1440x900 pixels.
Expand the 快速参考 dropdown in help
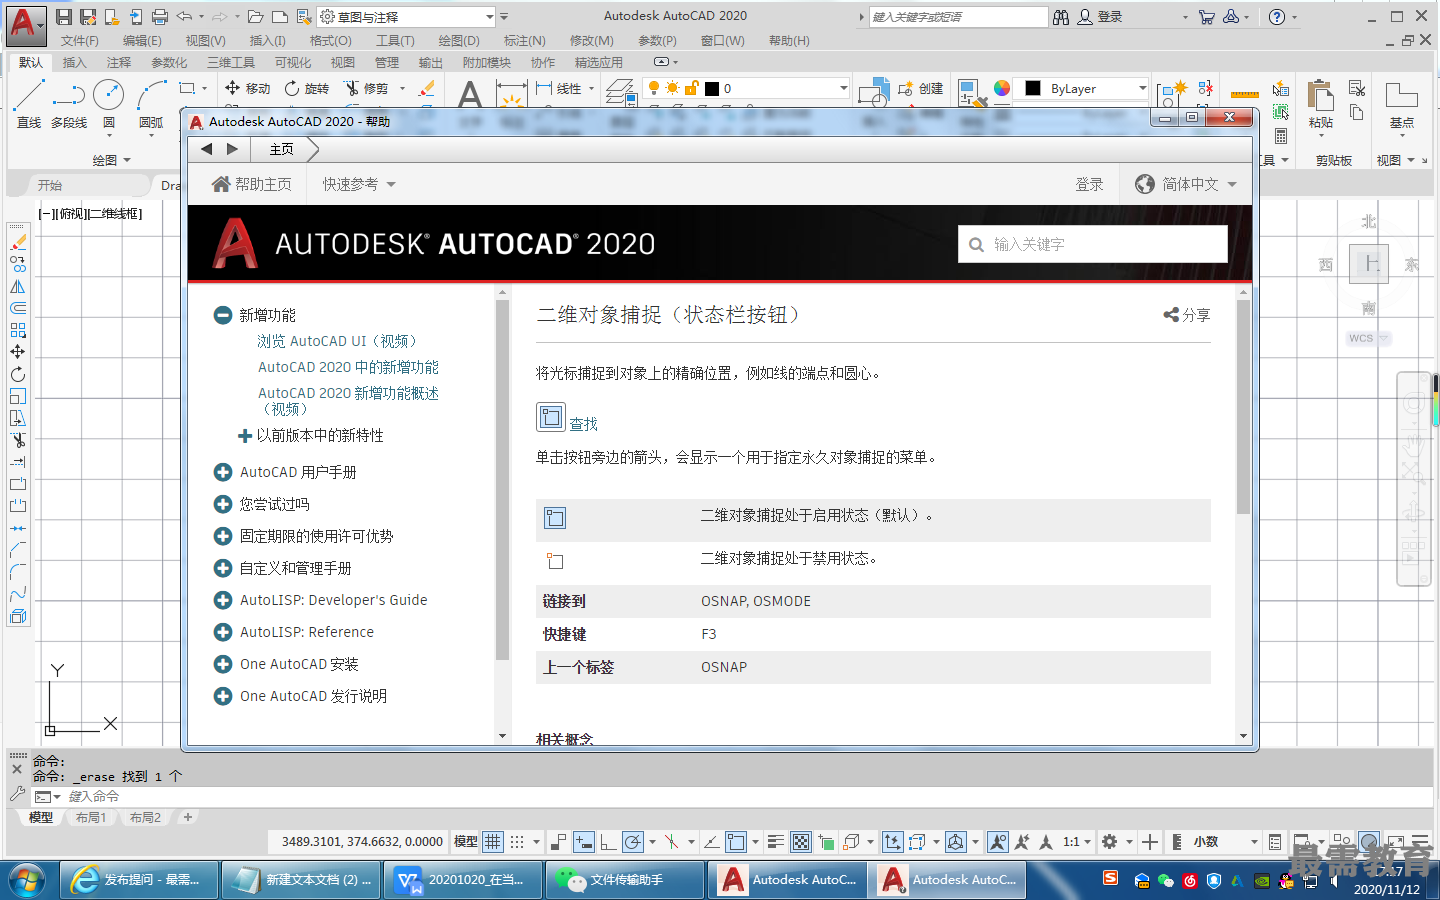pos(359,184)
